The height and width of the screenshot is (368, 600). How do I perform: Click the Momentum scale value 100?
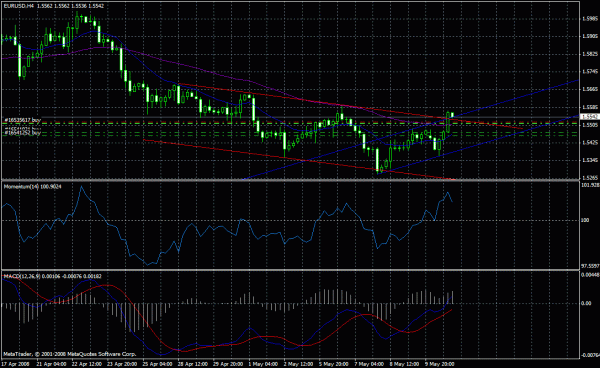pyautogui.click(x=585, y=220)
